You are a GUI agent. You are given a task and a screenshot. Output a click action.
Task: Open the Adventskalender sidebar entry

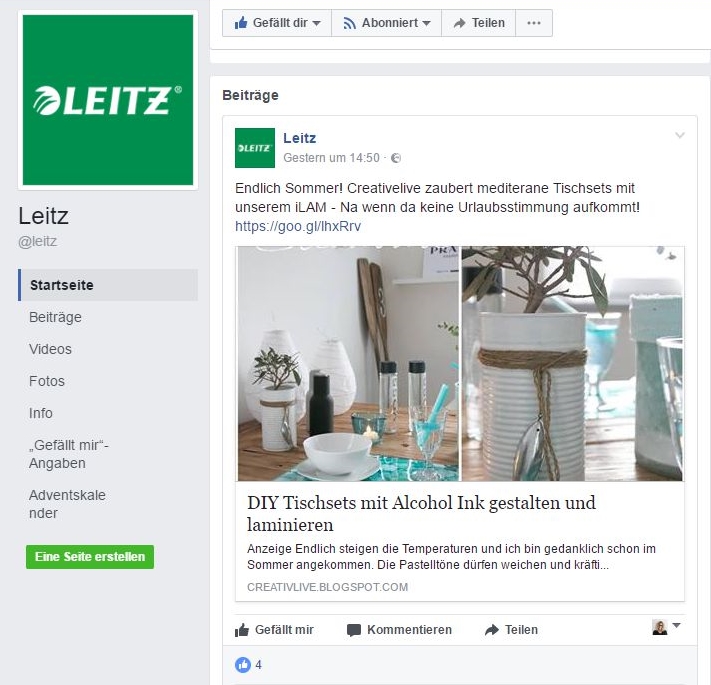(x=67, y=504)
